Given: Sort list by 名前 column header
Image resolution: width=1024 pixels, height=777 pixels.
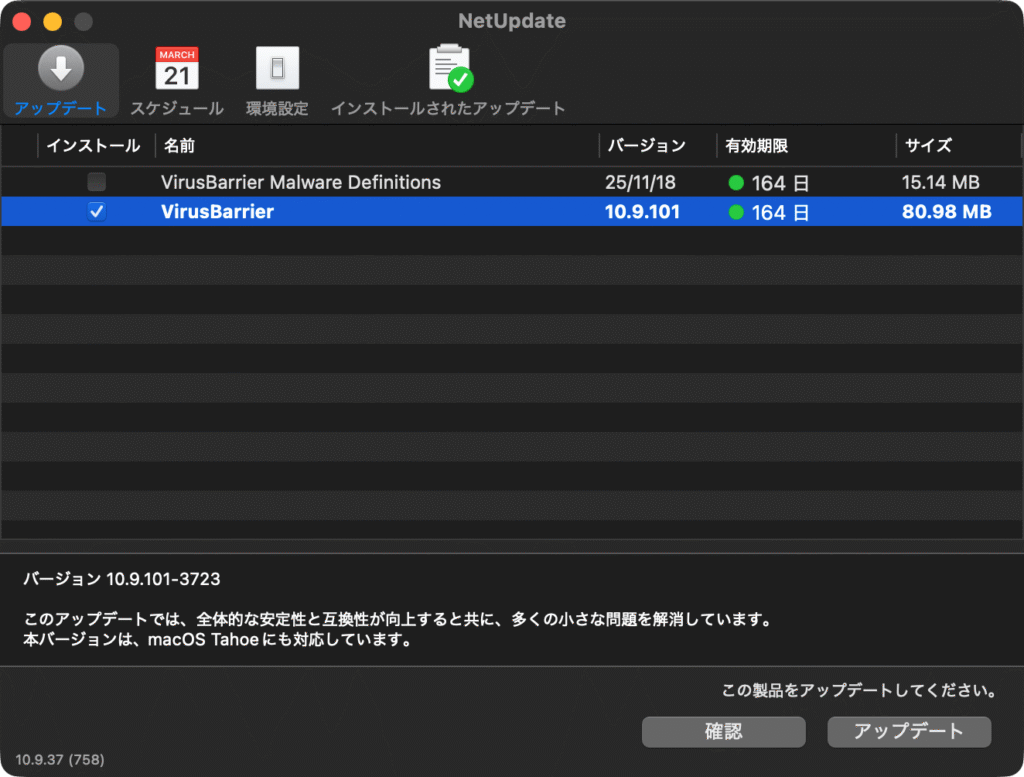Looking at the screenshot, I should pos(180,146).
